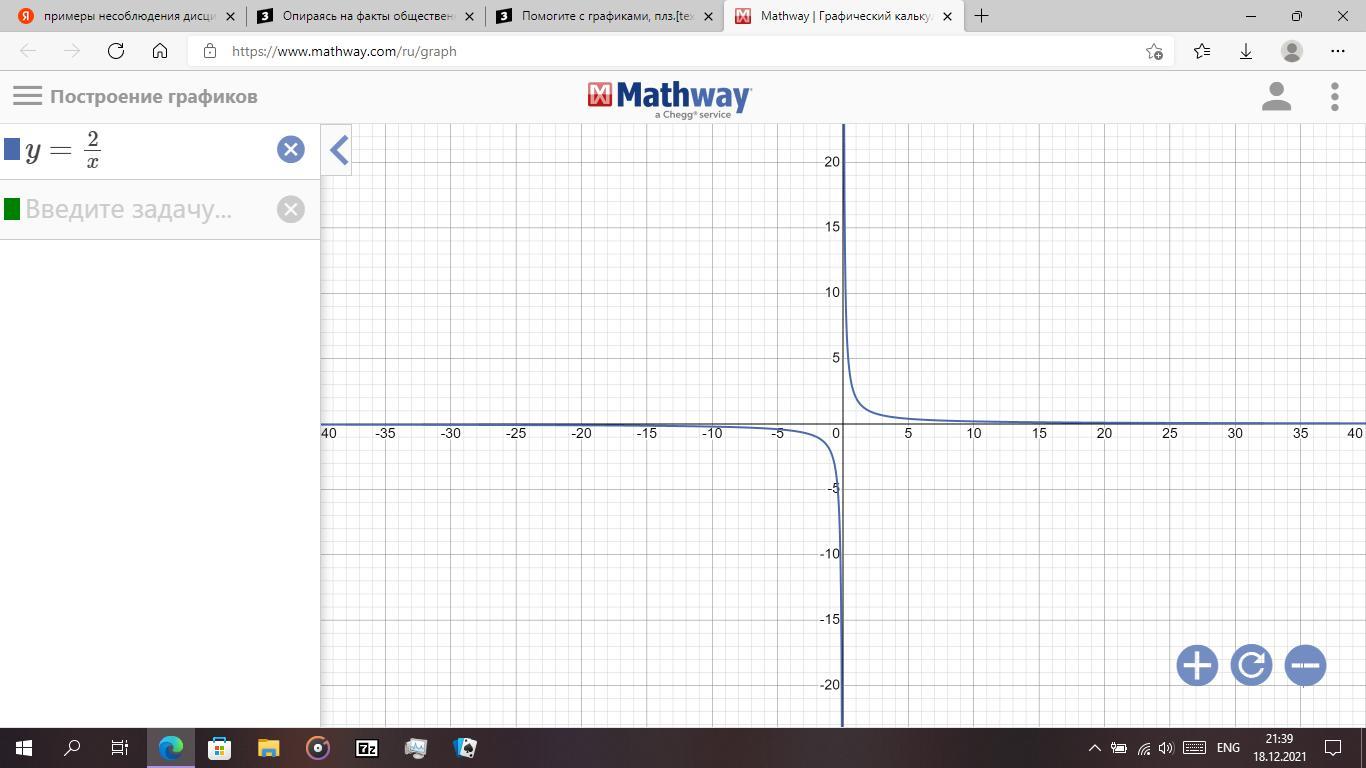This screenshot has width=1366, height=768.
Task: Collapse the equation side panel
Action: (x=338, y=151)
